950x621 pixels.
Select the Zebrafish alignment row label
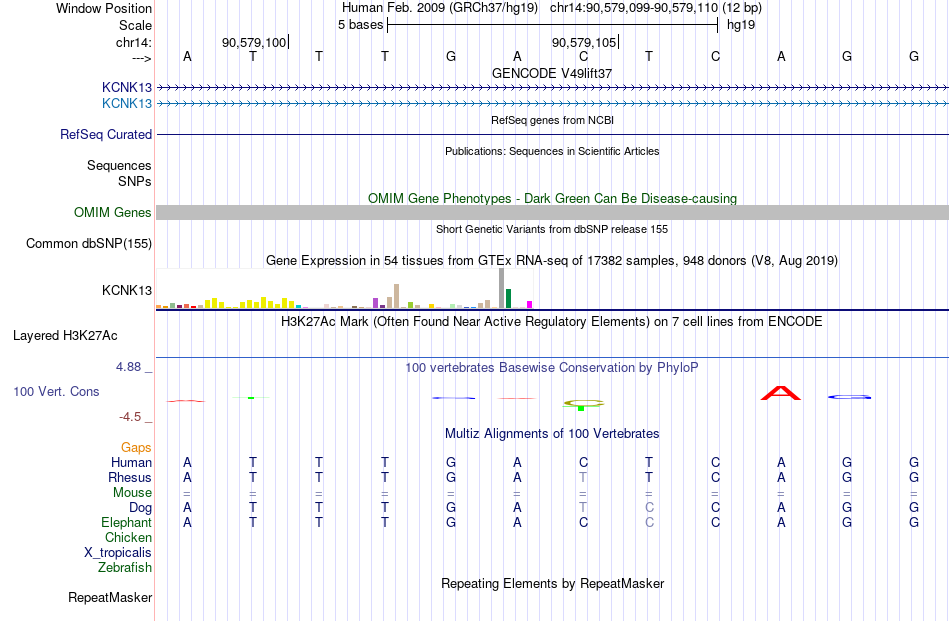[125, 568]
